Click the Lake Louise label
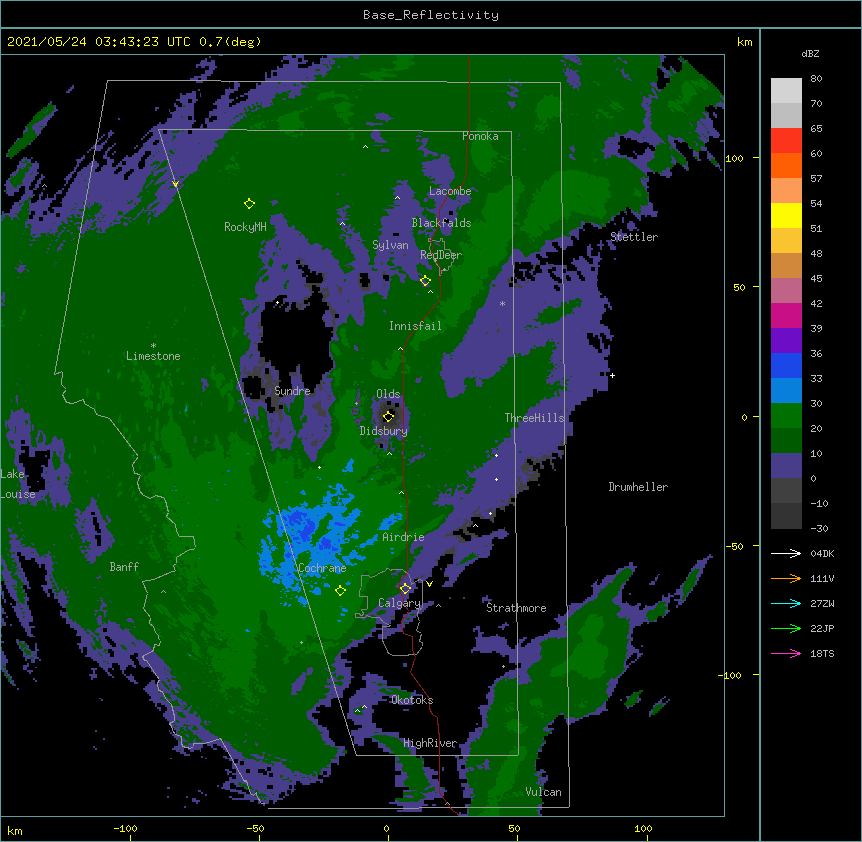 [x=18, y=484]
